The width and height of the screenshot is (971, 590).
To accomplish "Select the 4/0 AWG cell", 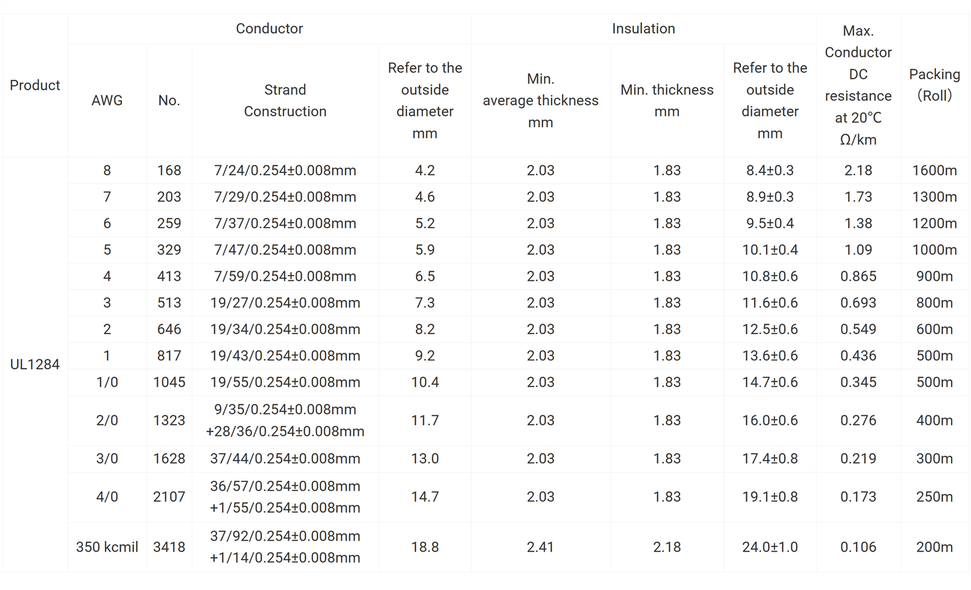I will click(x=107, y=497).
